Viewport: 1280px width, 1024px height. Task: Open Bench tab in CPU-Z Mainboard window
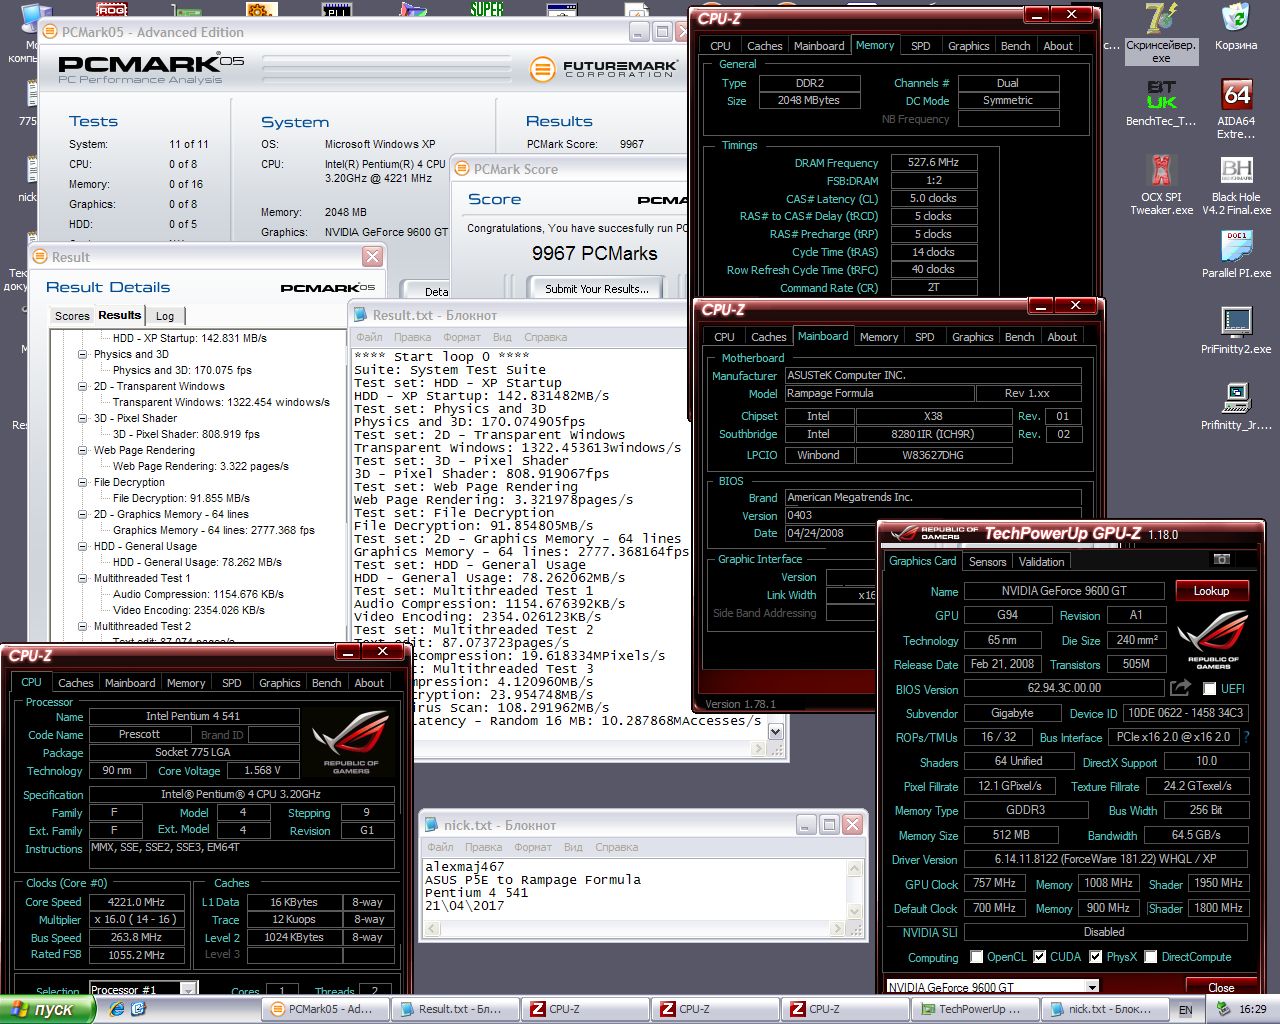1019,337
